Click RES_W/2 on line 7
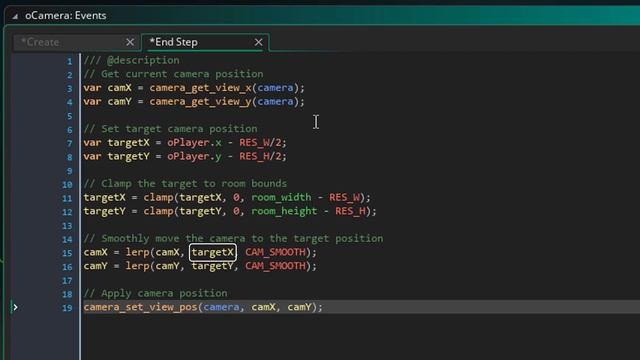 (260, 142)
